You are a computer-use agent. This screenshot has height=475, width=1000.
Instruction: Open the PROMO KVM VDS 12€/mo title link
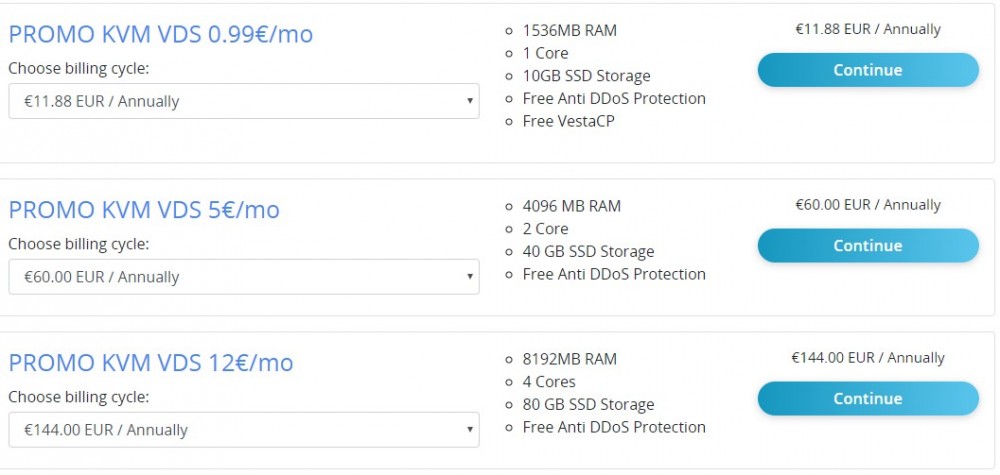click(151, 362)
